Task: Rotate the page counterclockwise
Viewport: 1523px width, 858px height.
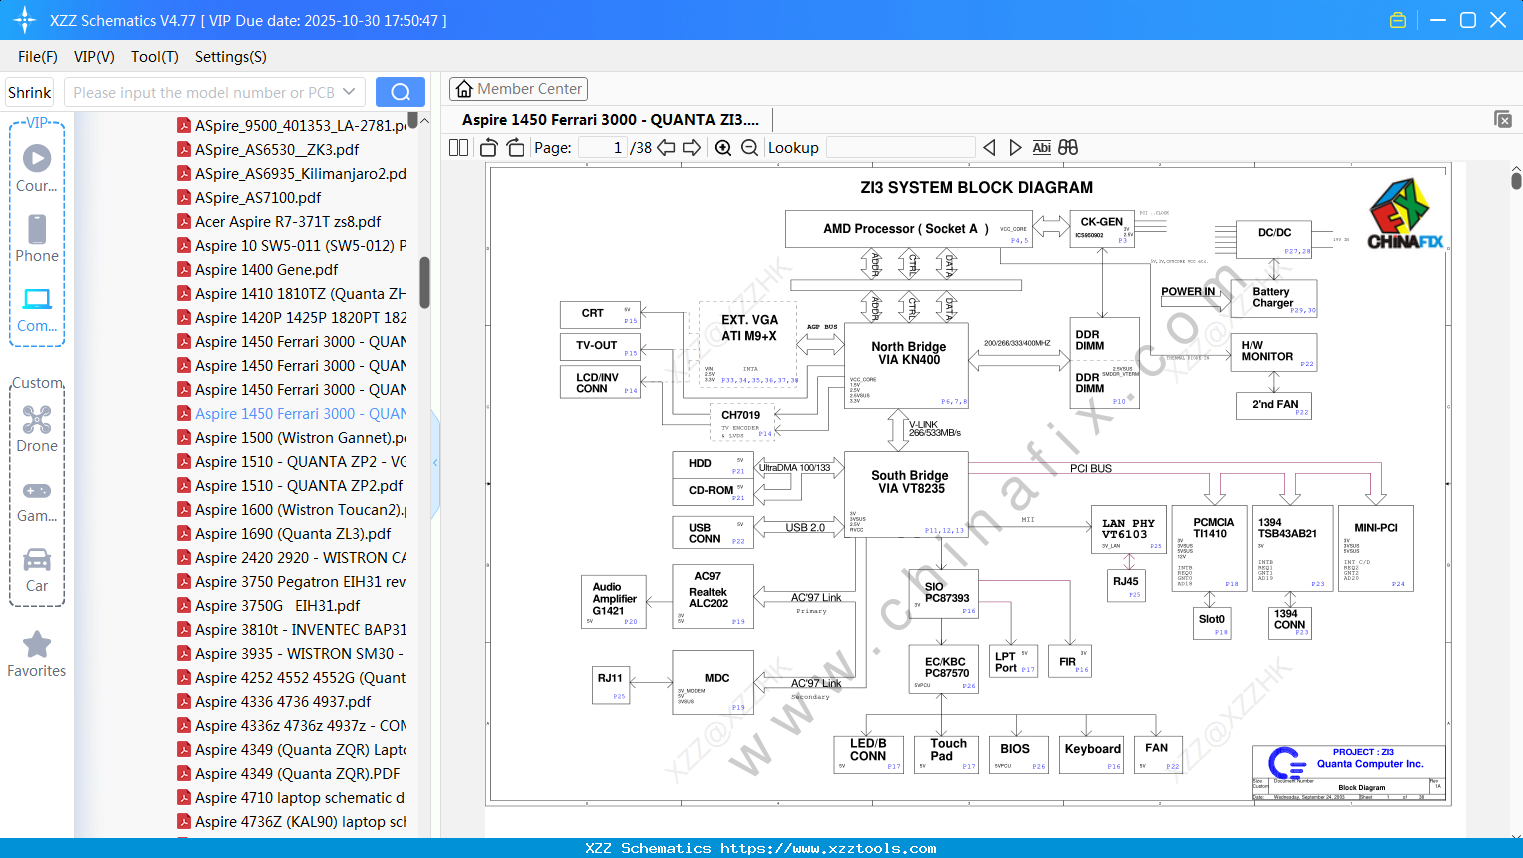Action: pos(489,148)
